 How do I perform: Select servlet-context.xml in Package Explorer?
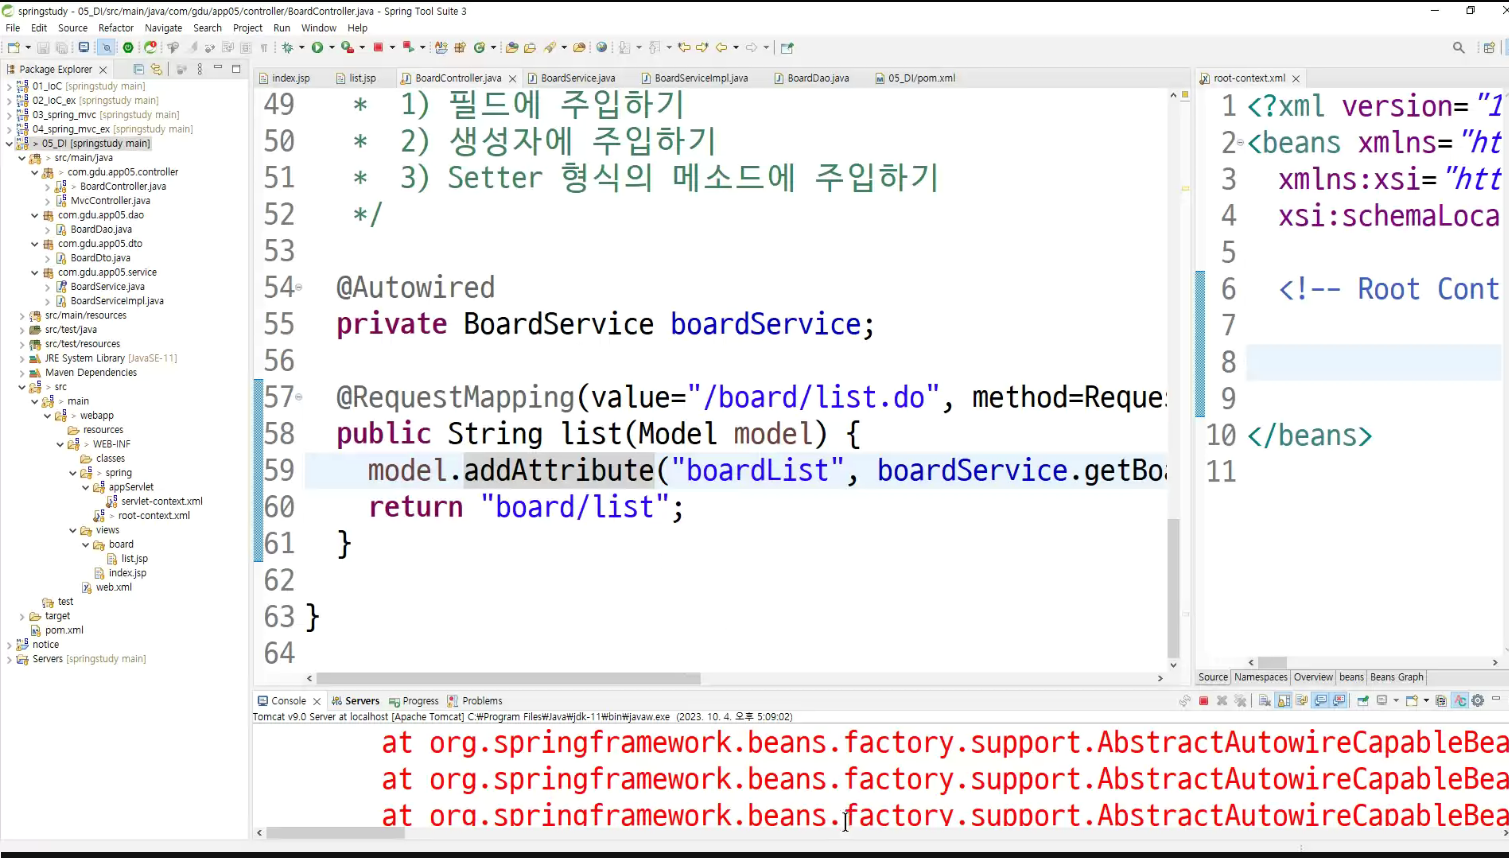click(161, 501)
